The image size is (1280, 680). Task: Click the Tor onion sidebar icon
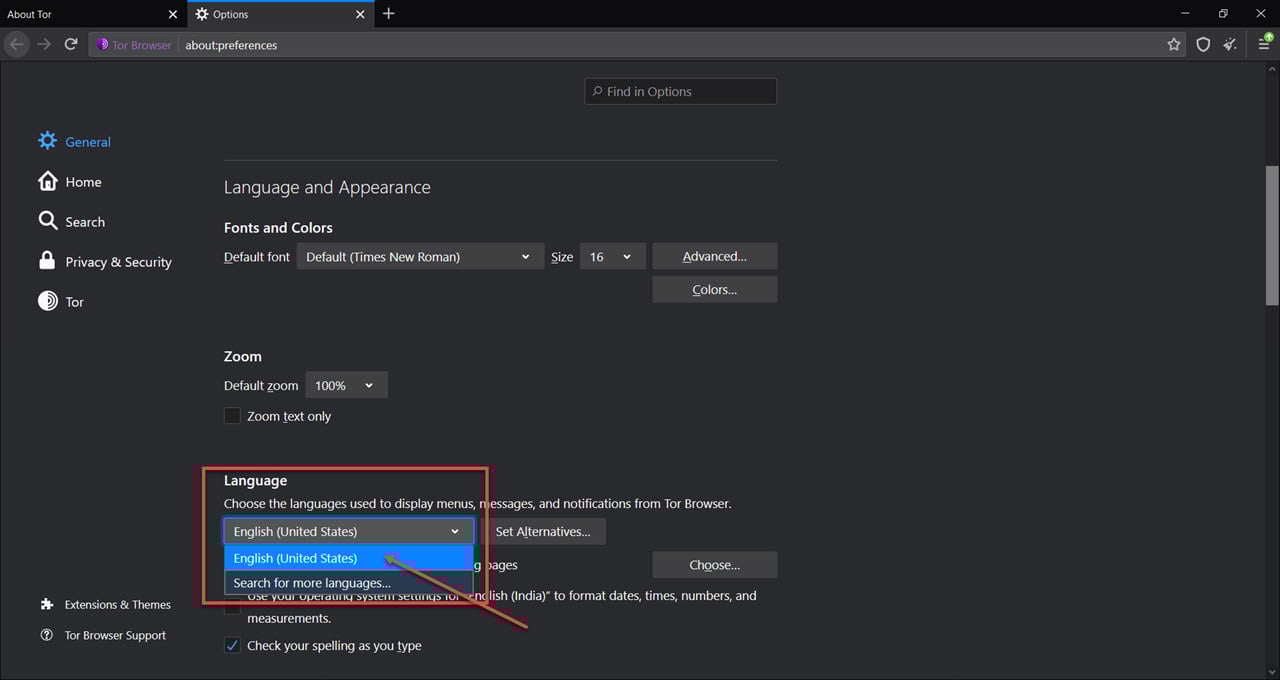click(x=47, y=301)
